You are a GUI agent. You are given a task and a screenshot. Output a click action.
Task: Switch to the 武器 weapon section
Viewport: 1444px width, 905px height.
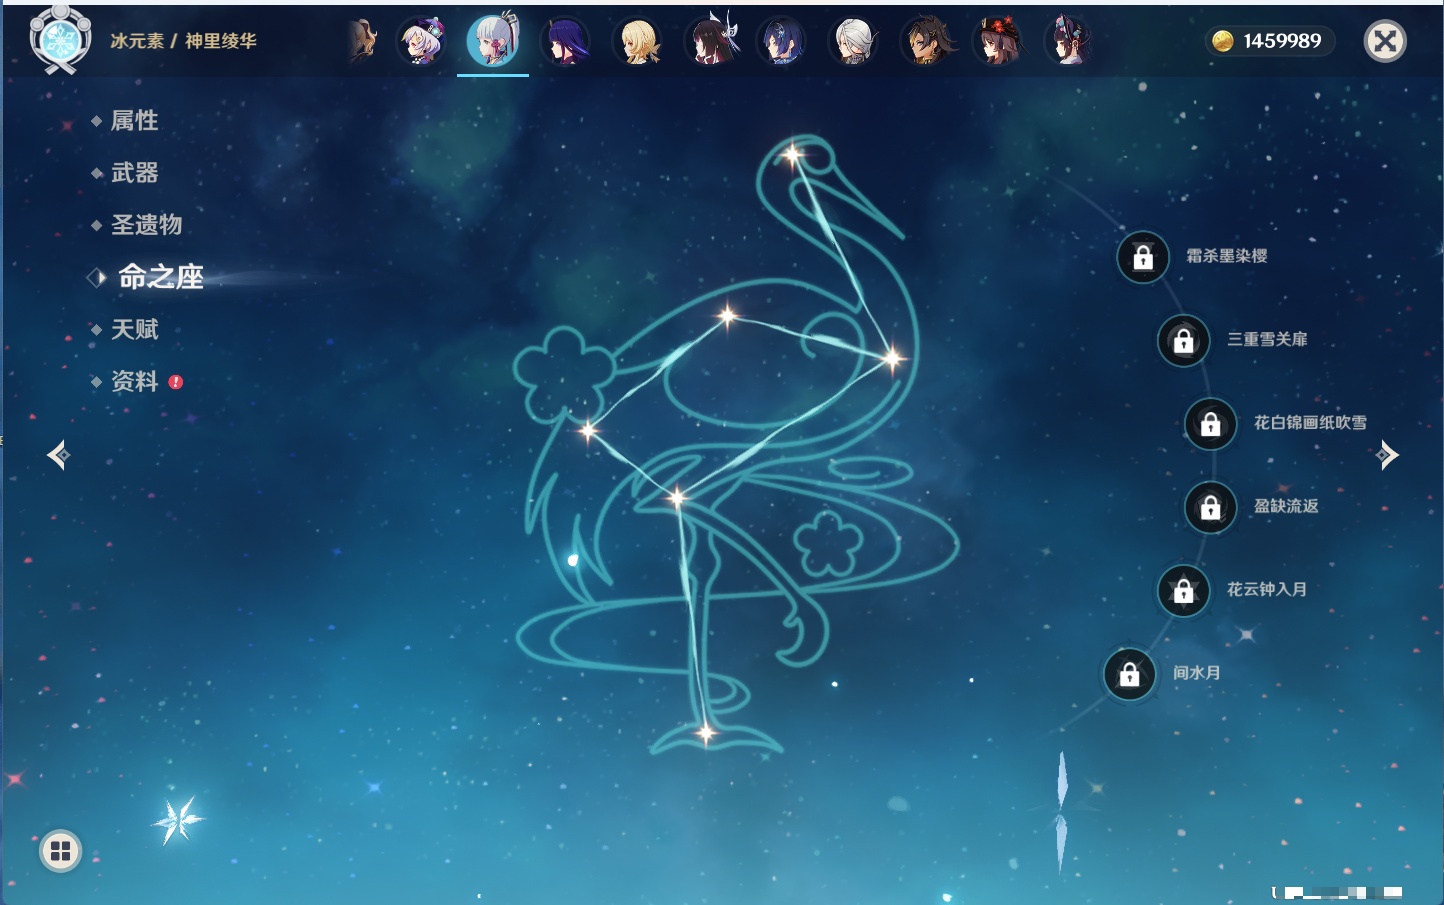pyautogui.click(x=134, y=173)
